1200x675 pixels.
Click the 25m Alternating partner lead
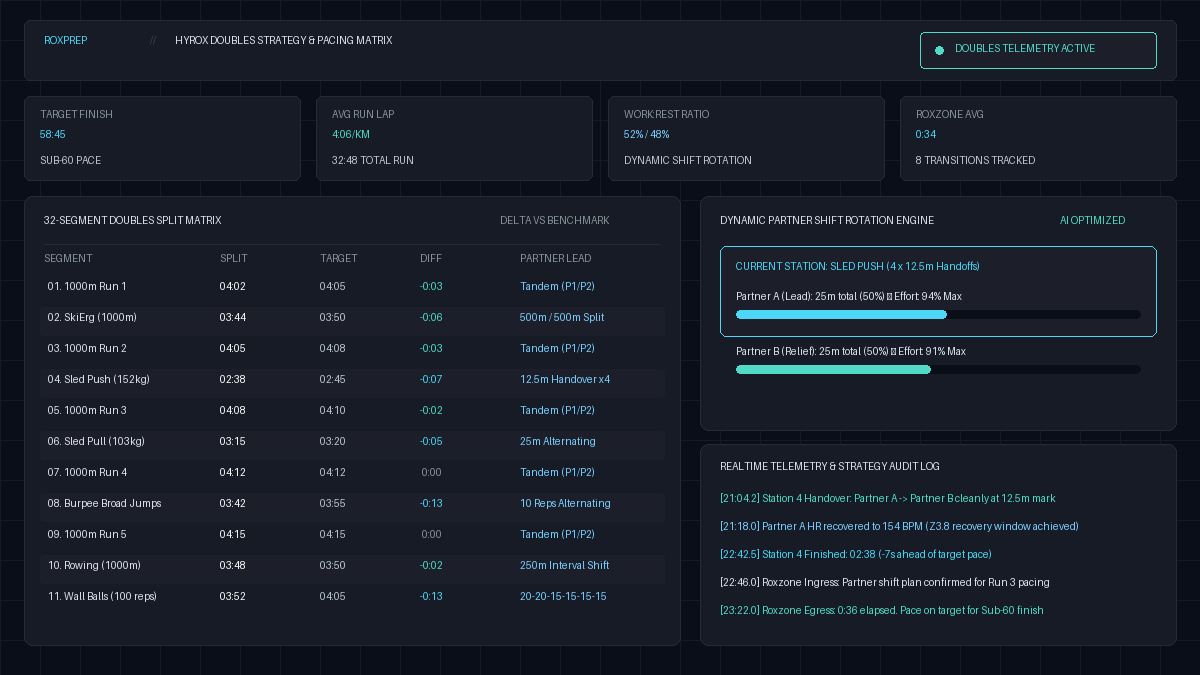[x=558, y=441]
